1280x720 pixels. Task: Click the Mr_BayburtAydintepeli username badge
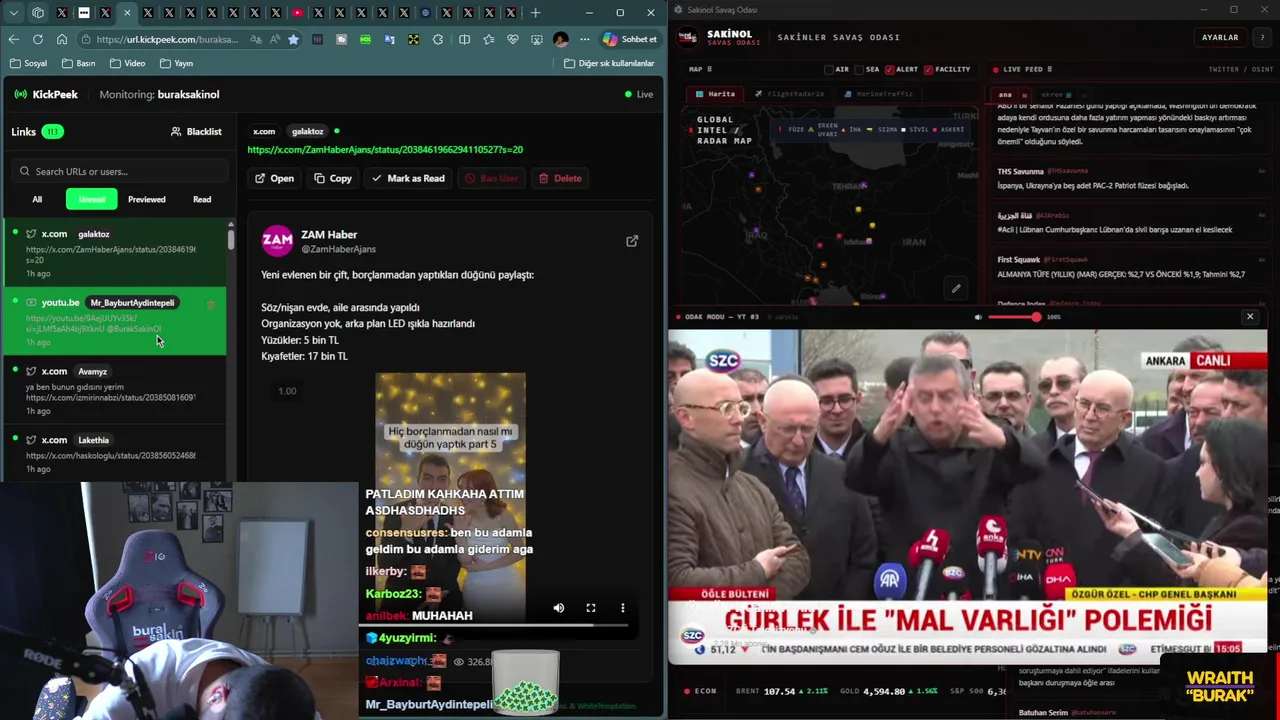(132, 302)
